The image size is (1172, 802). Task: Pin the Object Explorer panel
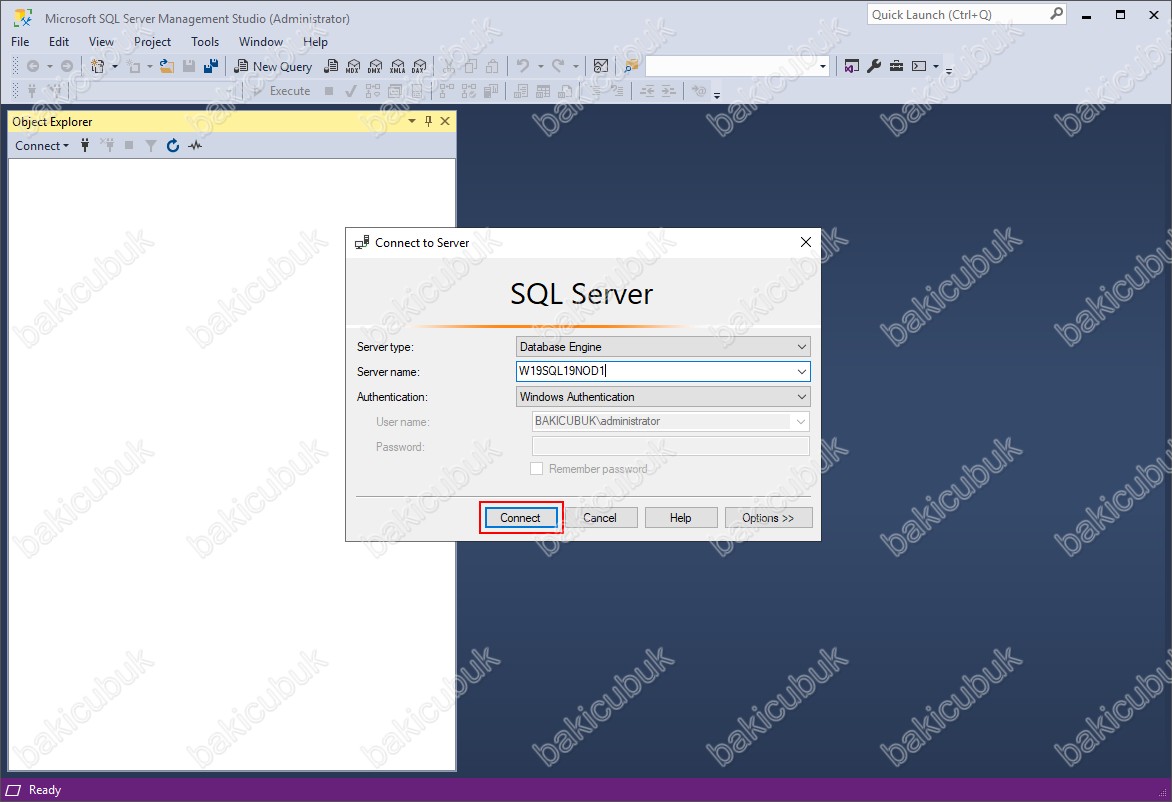click(428, 121)
